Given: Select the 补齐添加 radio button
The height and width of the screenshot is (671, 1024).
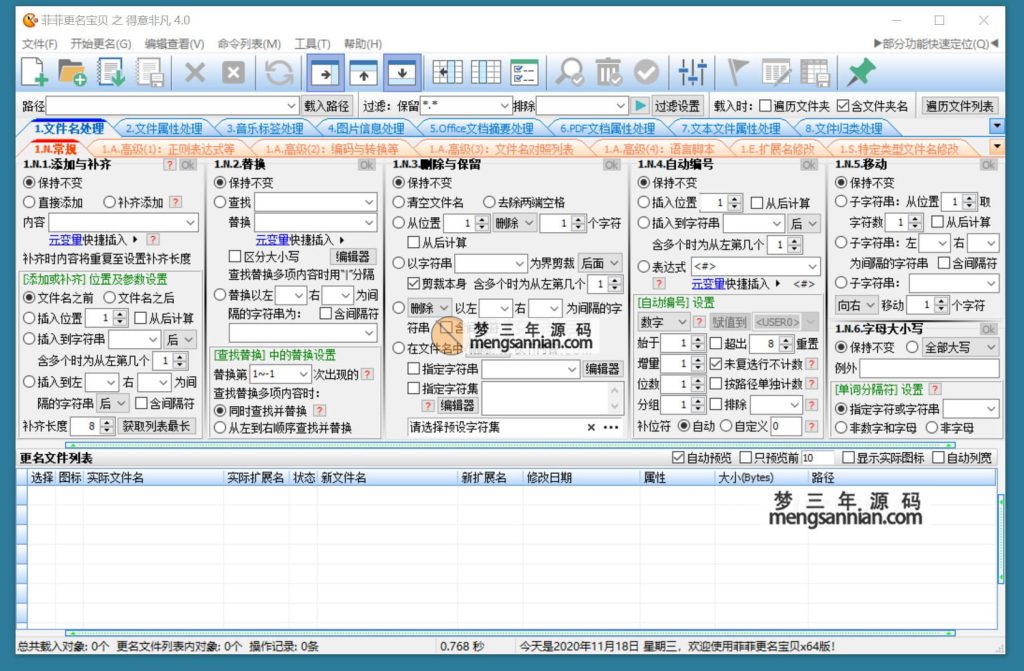Looking at the screenshot, I should click(x=109, y=203).
